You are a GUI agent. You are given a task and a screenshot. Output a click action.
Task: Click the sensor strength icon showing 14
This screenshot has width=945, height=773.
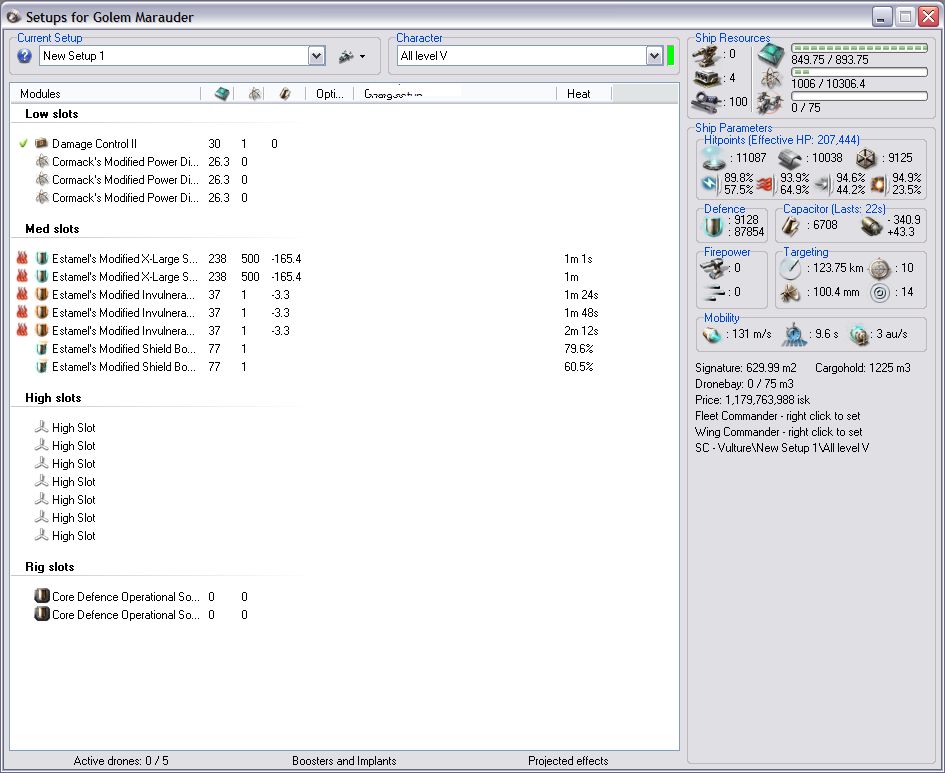(880, 293)
